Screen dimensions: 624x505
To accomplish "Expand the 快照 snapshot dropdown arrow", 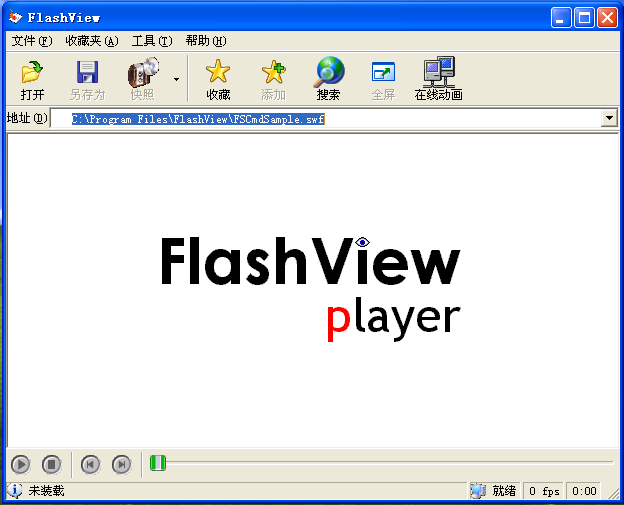I will pyautogui.click(x=176, y=79).
